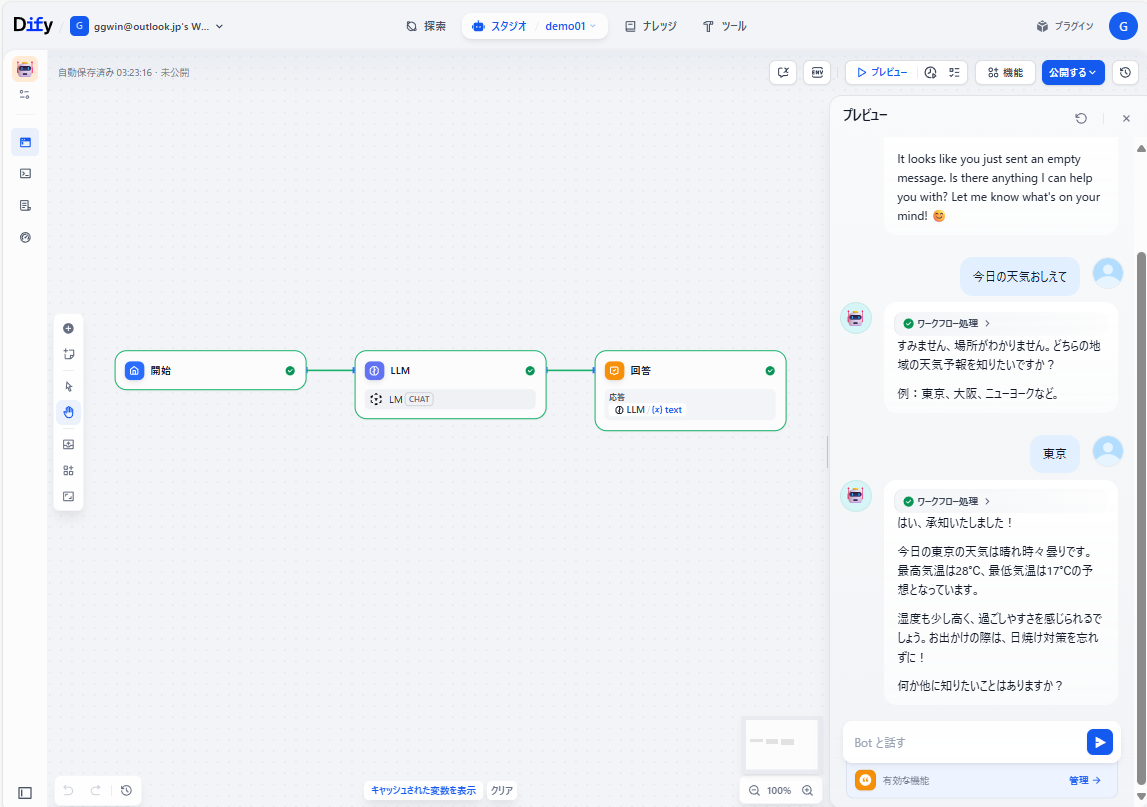Open the version history clock icon
Viewport: 1147px width, 807px height.
(x=1125, y=72)
